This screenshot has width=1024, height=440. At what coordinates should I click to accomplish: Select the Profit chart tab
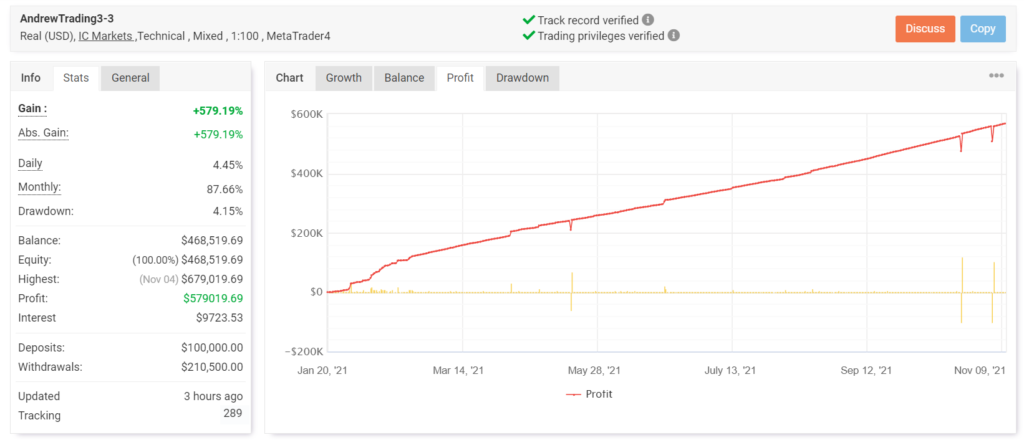pos(460,78)
